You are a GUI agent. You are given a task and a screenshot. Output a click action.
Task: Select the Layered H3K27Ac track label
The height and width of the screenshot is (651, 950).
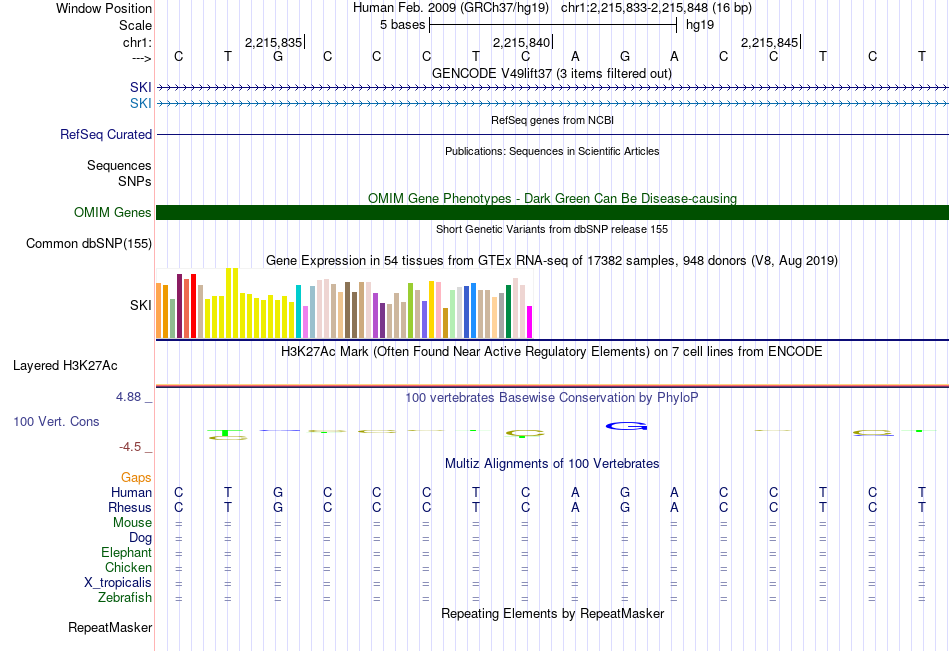point(65,366)
